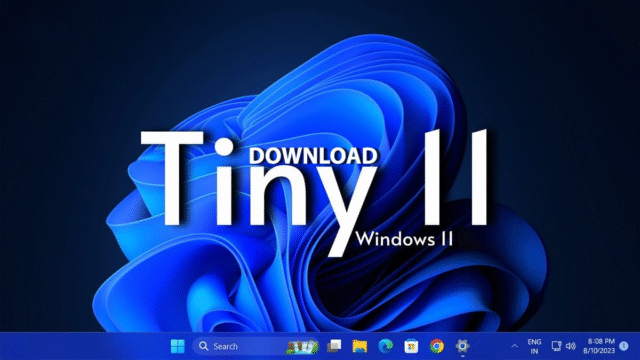Click the volume speaker icon
Screen dimensions: 640x360
(571, 346)
